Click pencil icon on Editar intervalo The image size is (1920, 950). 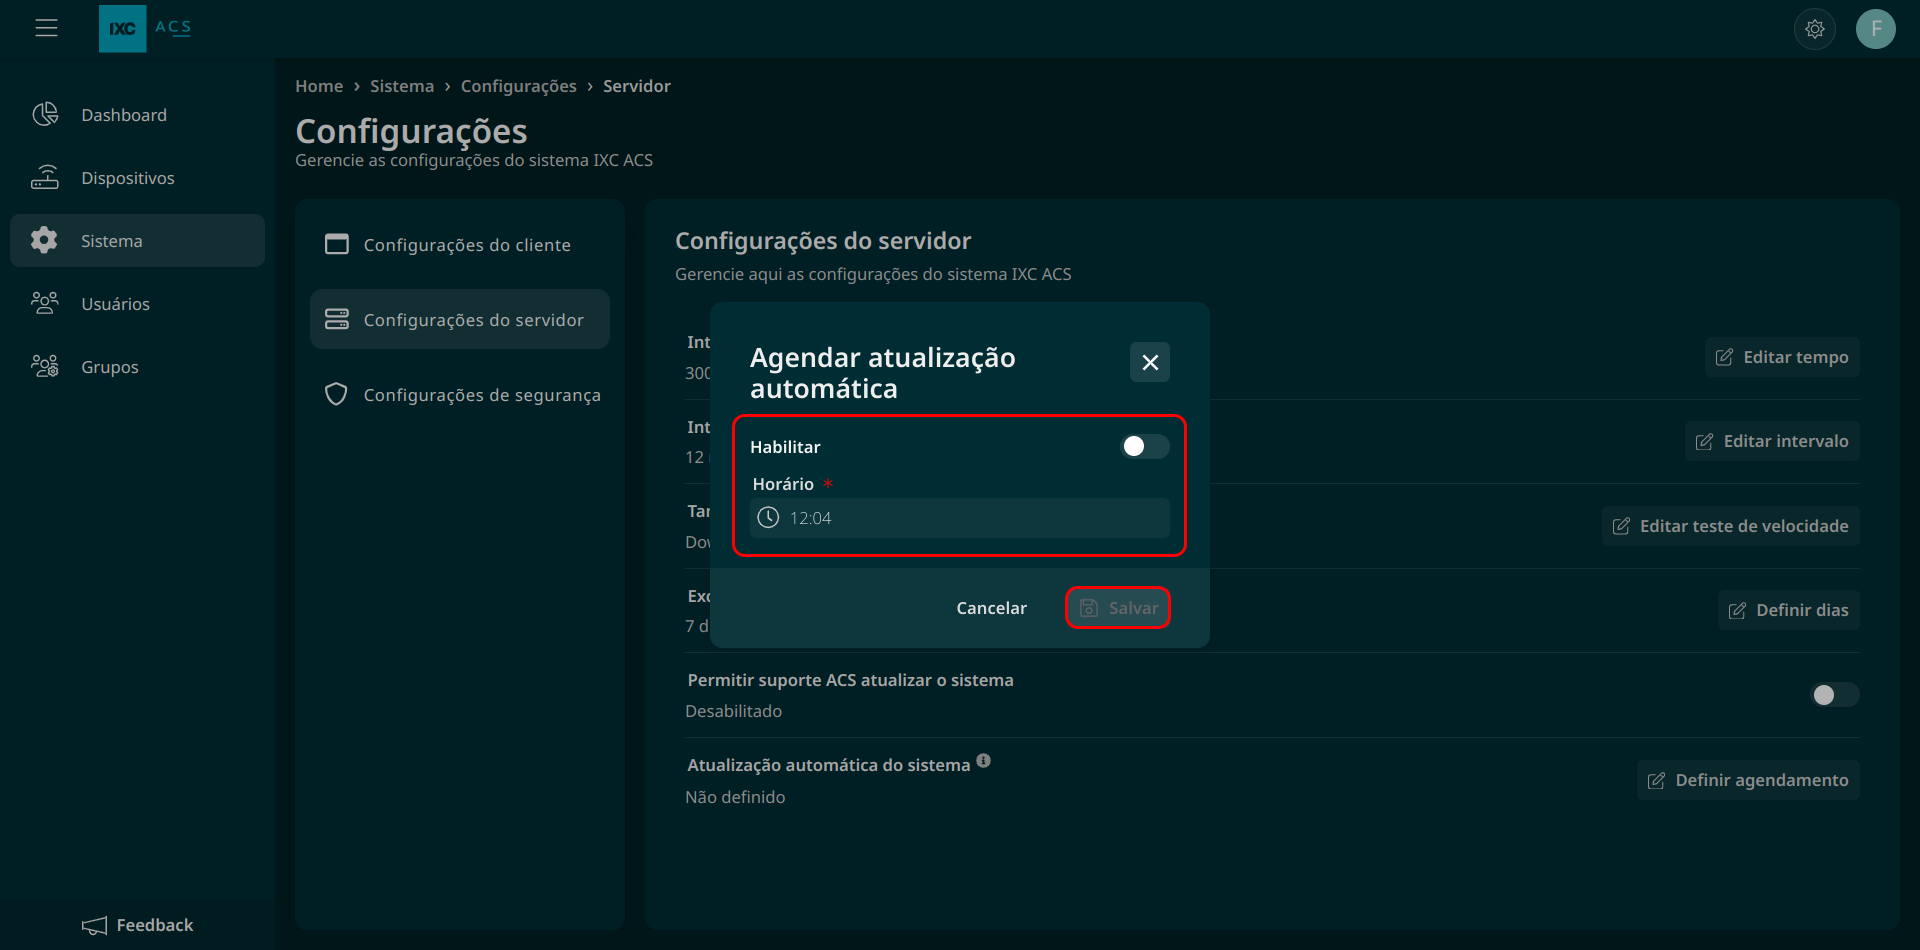click(x=1704, y=441)
